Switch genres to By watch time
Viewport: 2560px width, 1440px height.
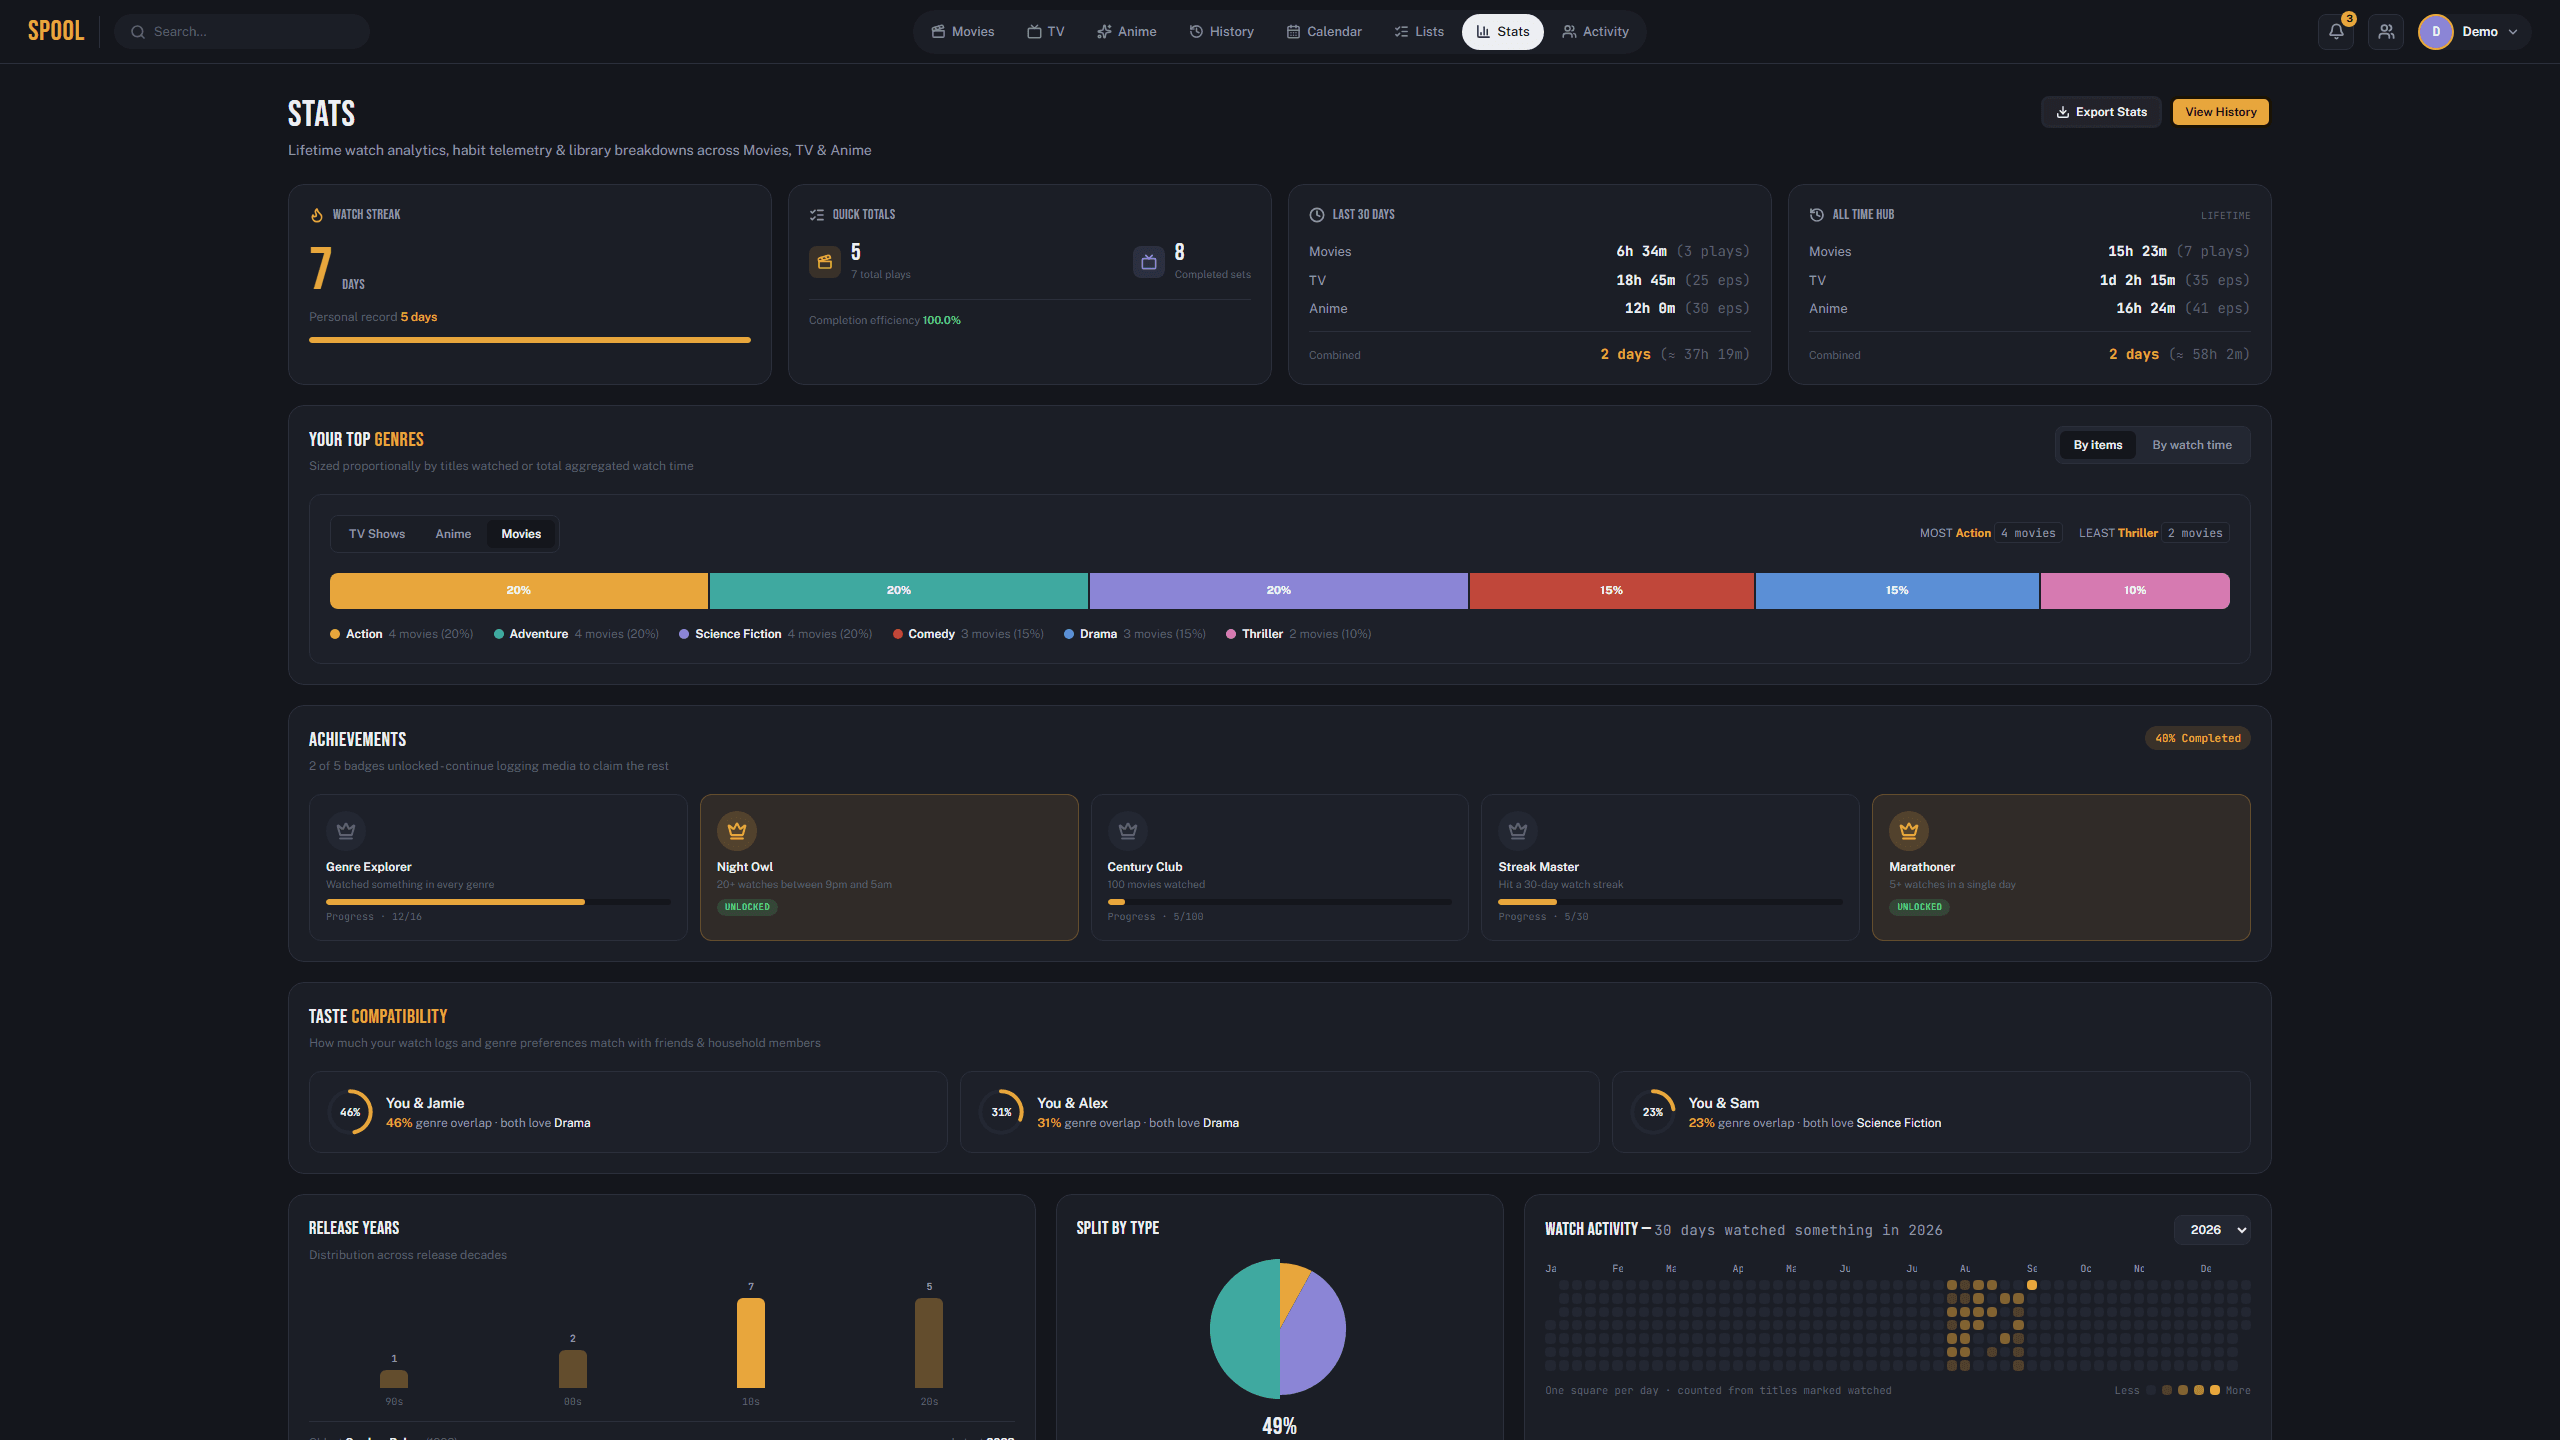point(2192,445)
